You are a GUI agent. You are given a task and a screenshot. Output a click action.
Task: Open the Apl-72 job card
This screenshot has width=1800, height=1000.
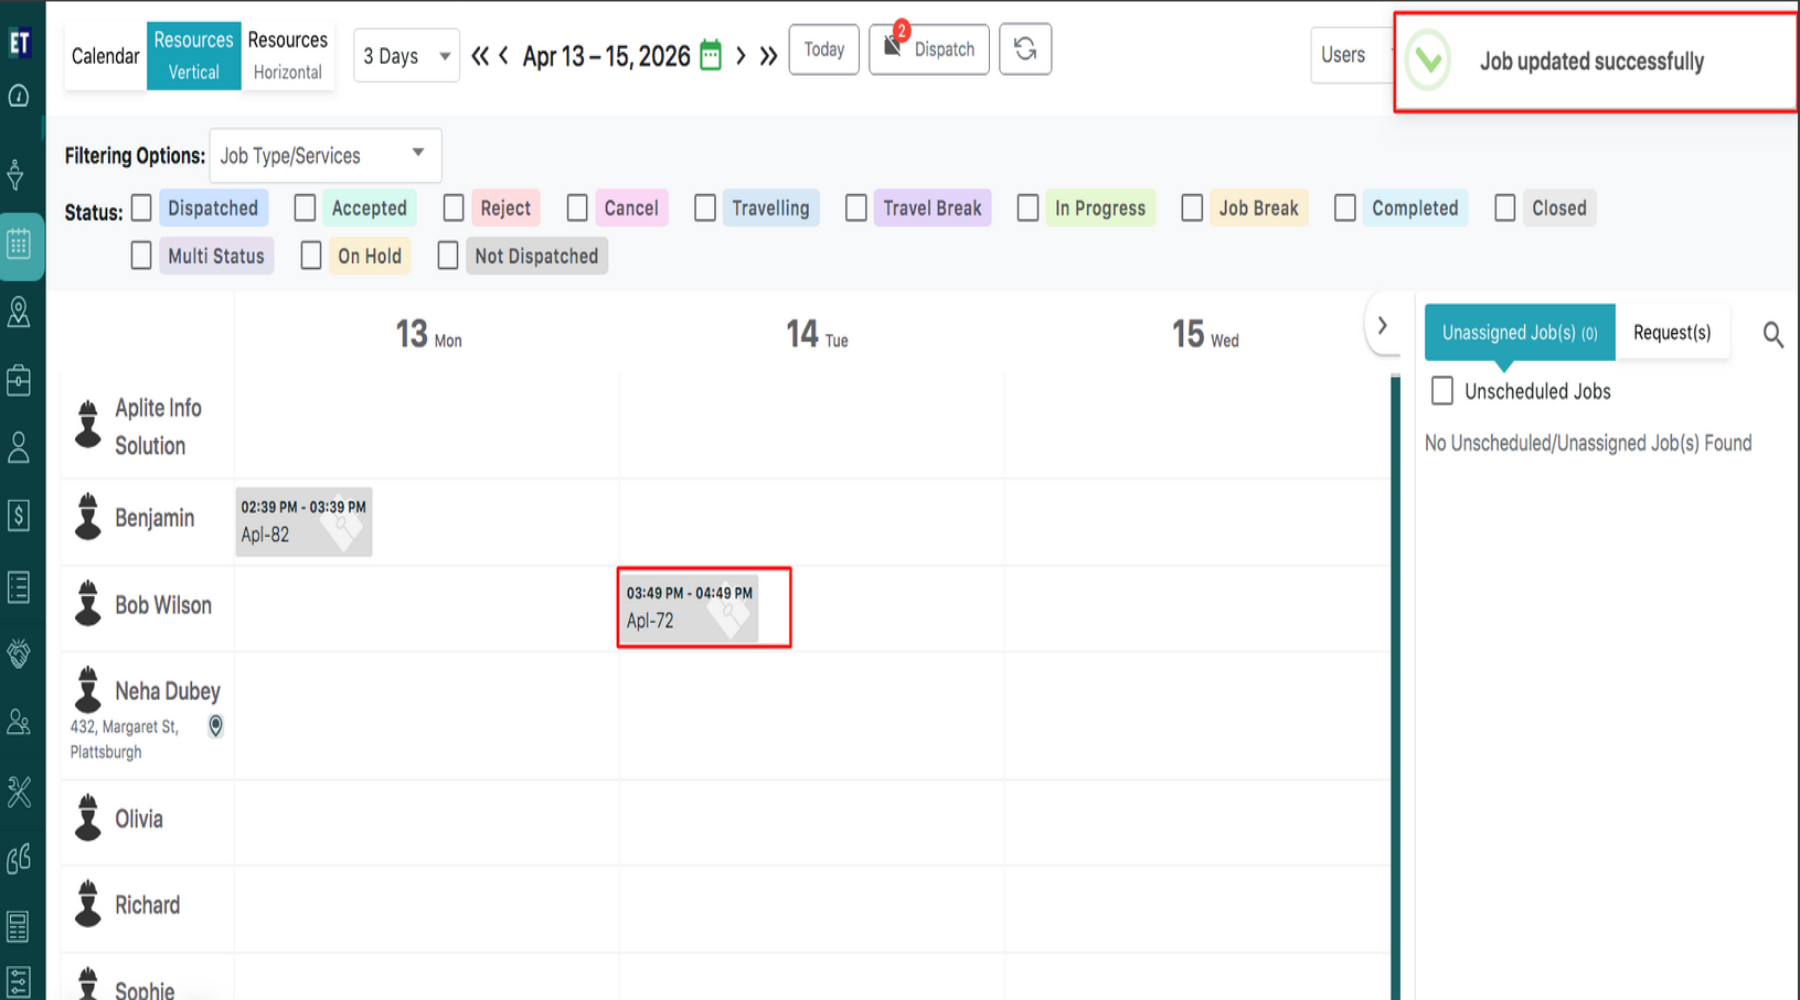[x=688, y=608]
